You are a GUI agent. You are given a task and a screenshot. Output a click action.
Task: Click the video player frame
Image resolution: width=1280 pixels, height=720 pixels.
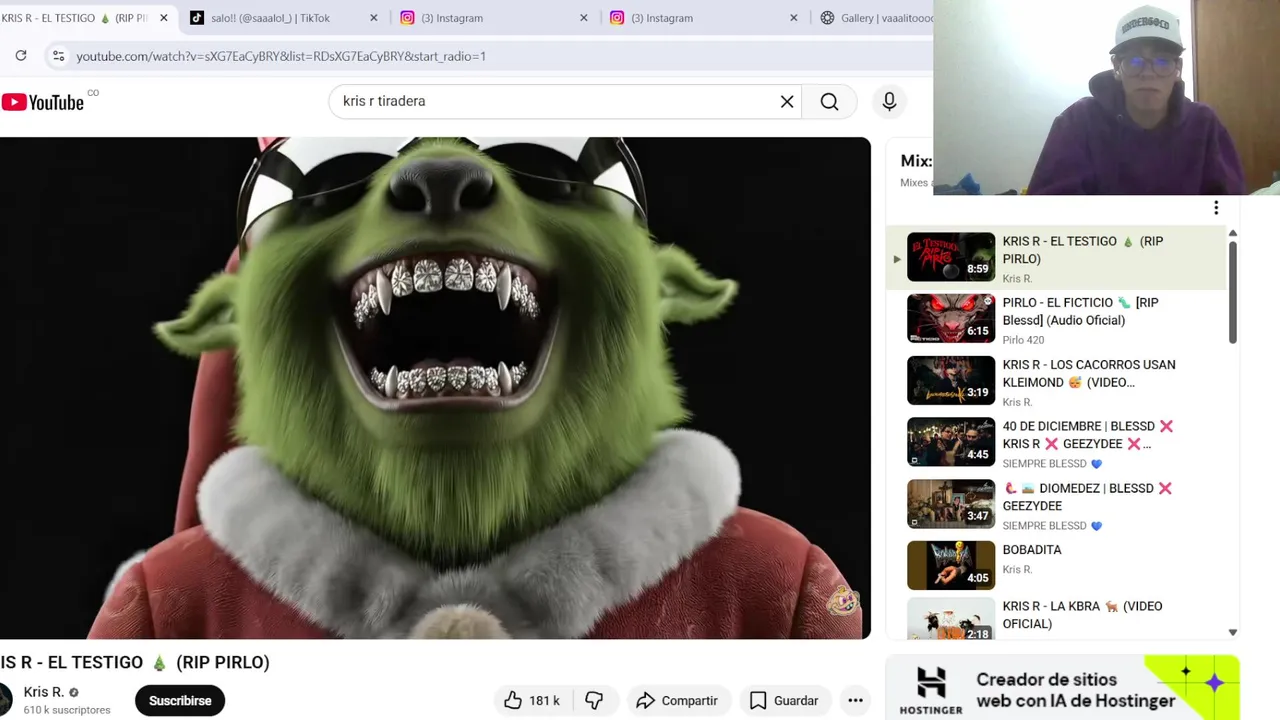[435, 388]
